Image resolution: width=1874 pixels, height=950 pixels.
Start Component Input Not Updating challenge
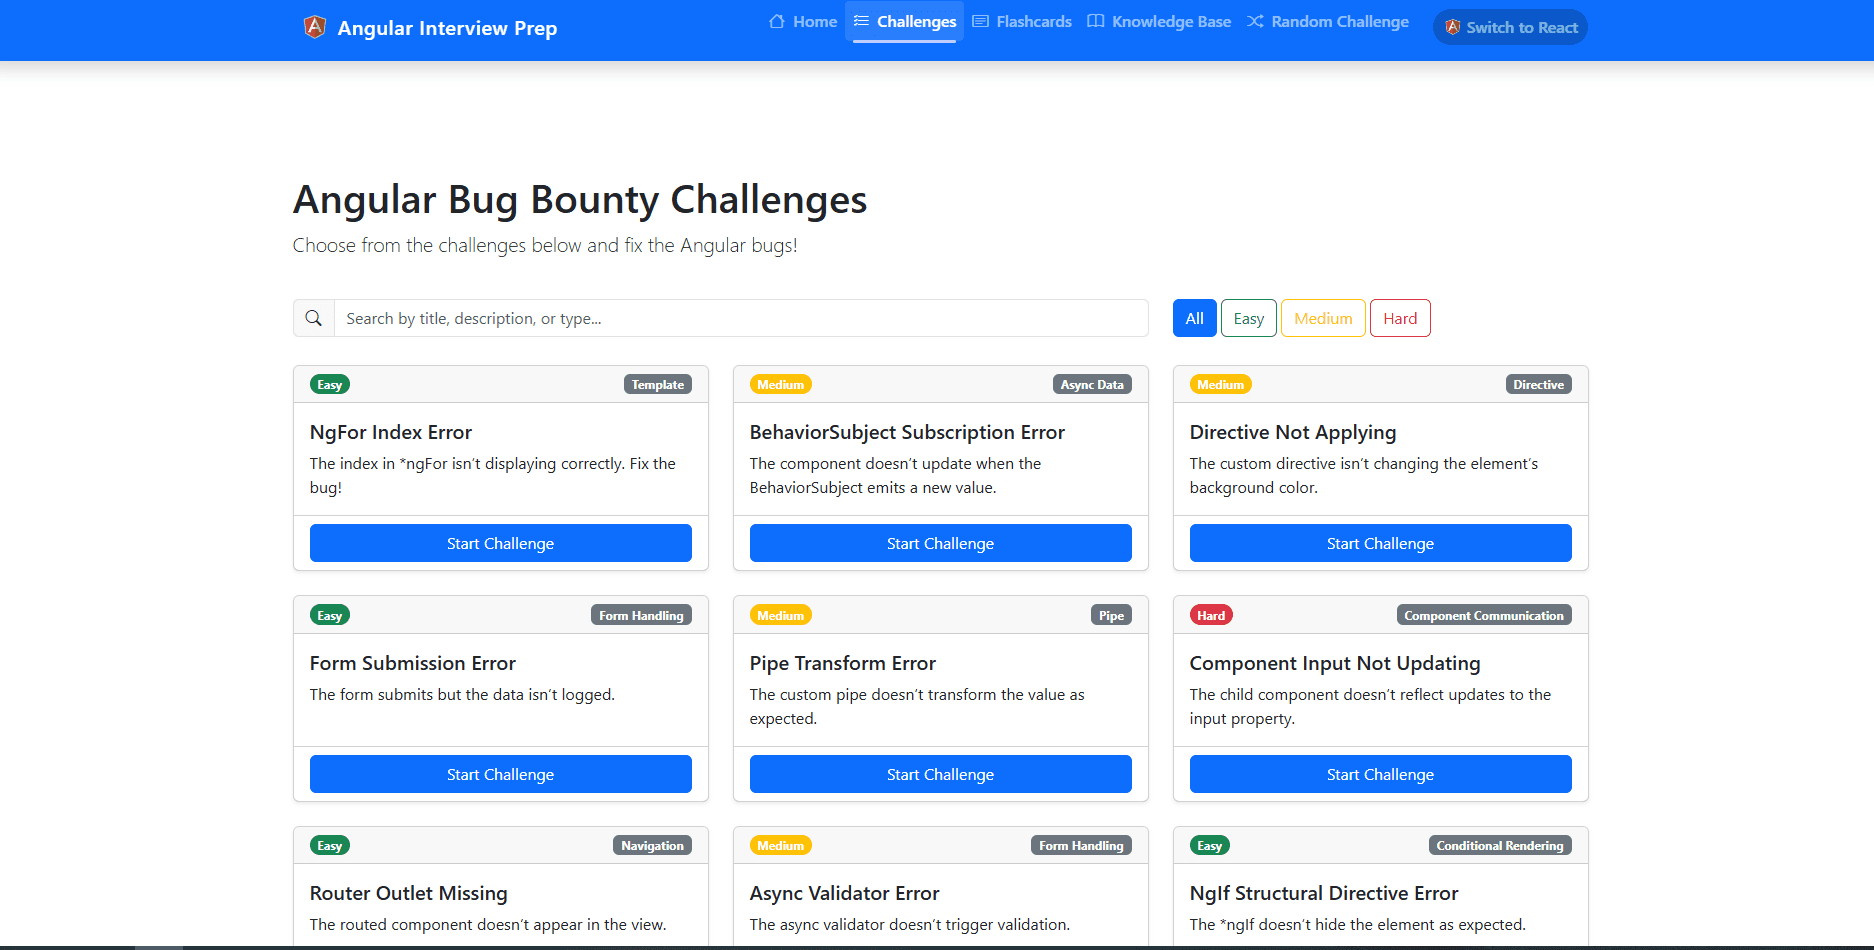point(1381,774)
